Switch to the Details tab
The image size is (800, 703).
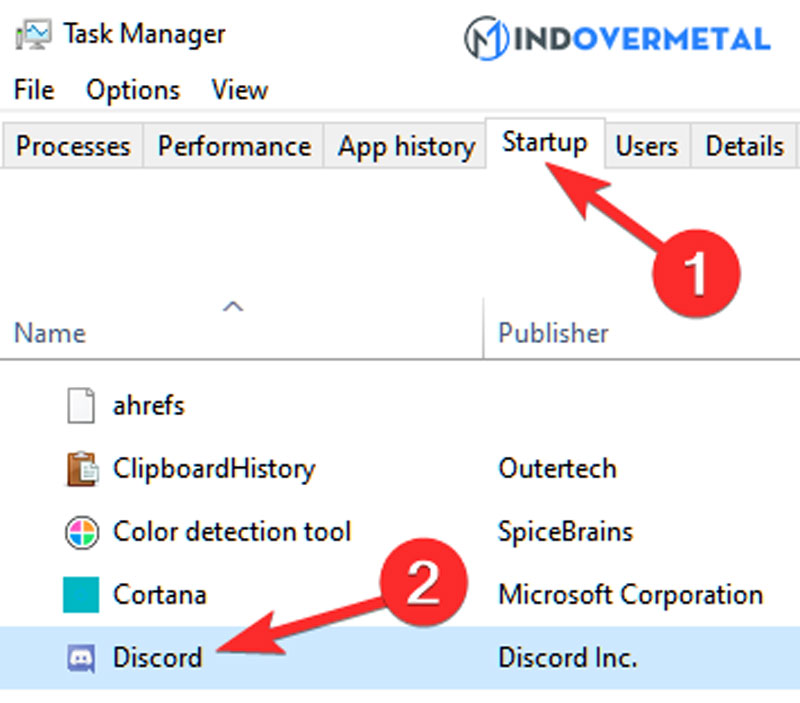(744, 146)
